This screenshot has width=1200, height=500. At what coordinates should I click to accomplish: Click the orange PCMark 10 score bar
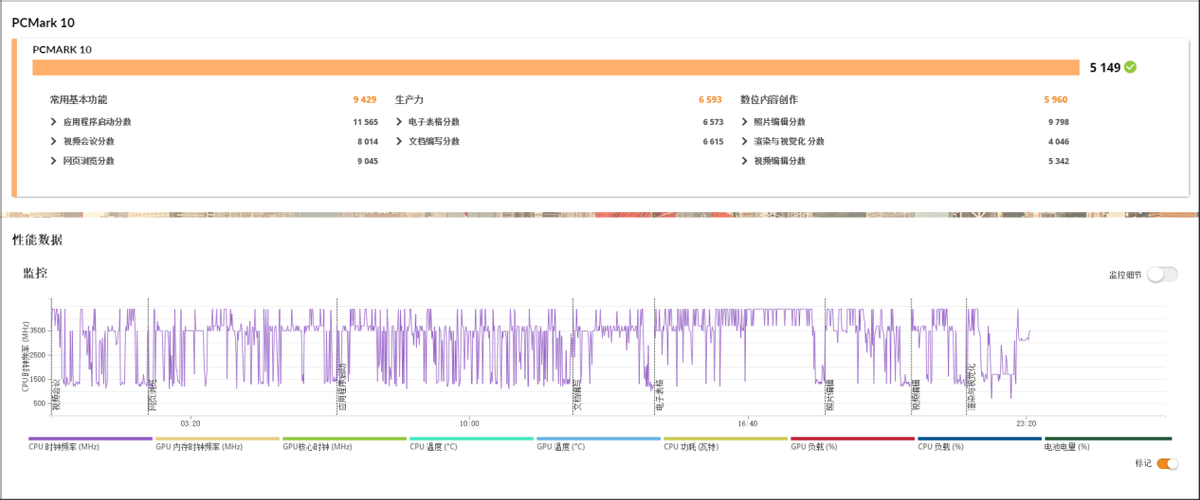pos(556,67)
